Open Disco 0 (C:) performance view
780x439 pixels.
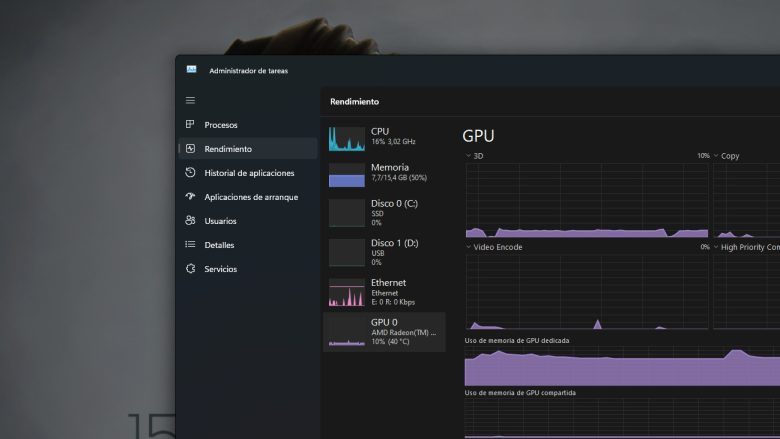384,212
